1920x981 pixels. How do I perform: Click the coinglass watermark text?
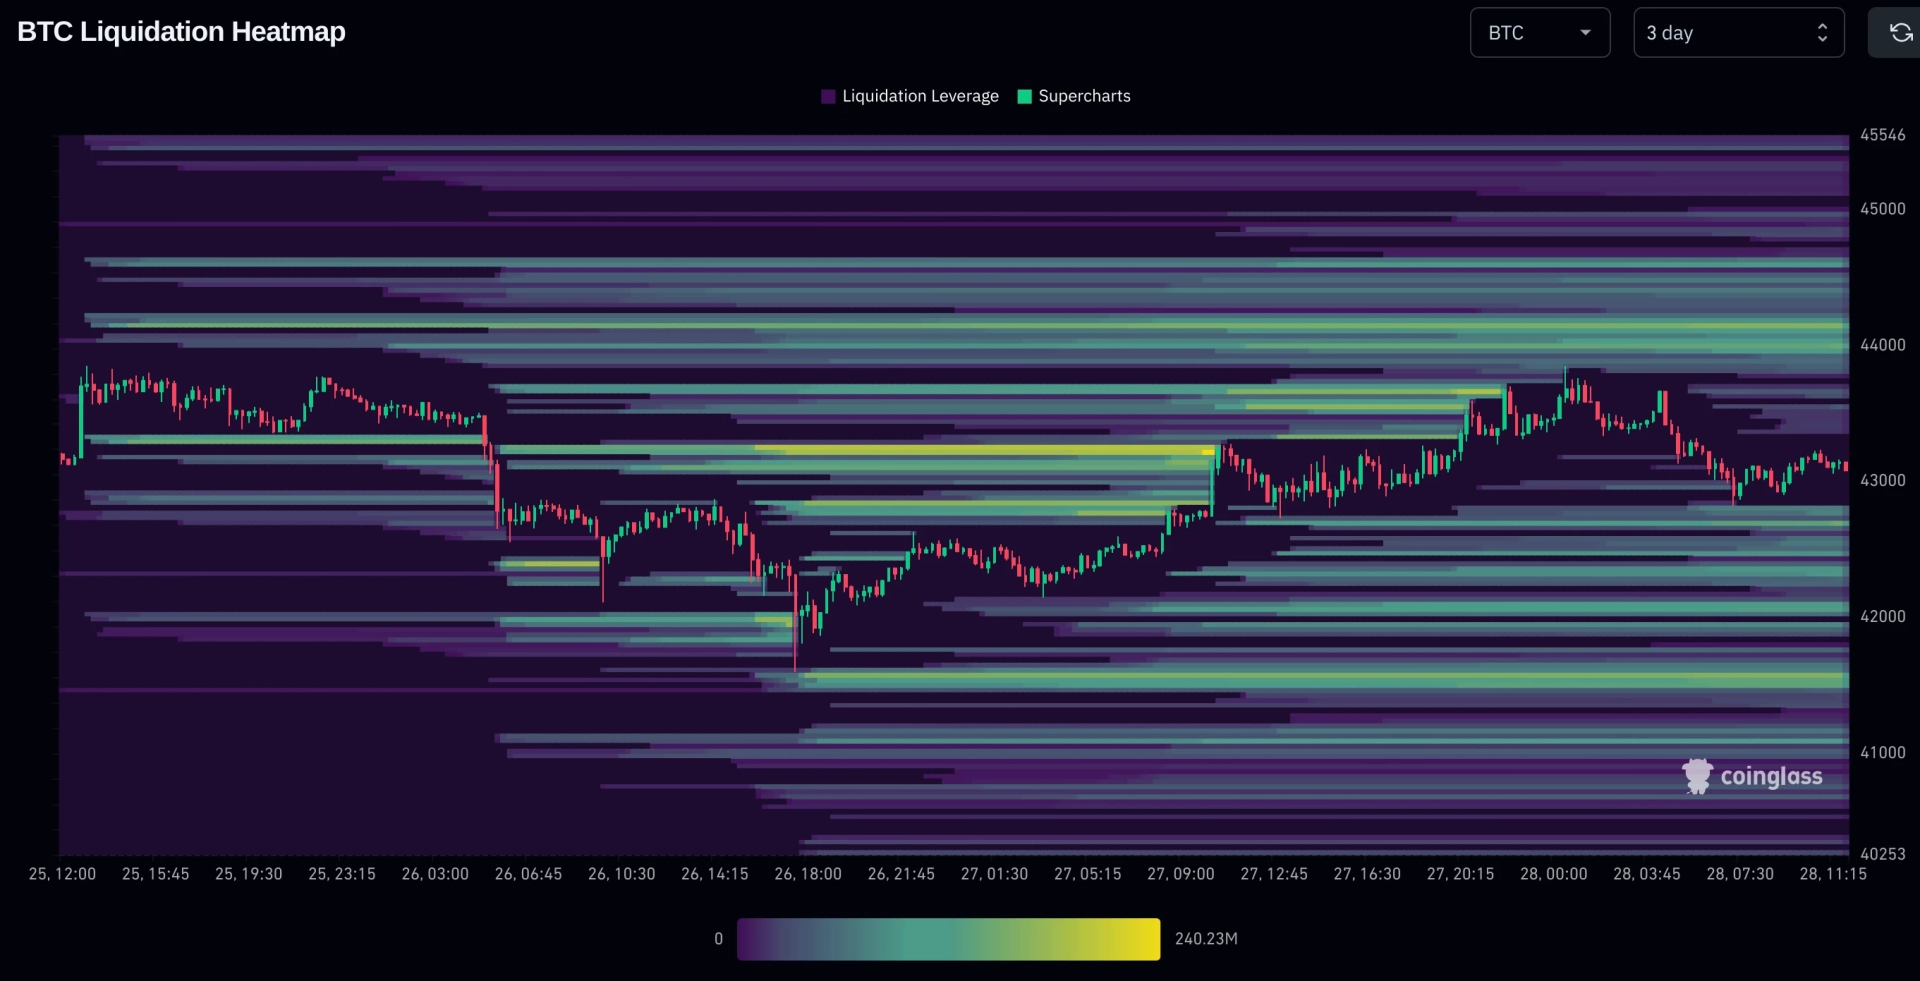pos(1771,777)
